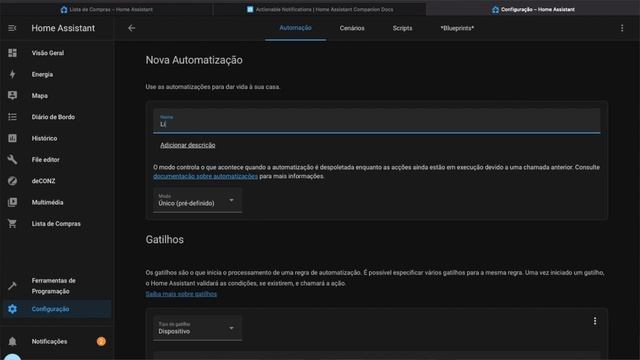This screenshot has height=360, width=640.
Task: Click the Gatilhos section heading
Action: [164, 240]
